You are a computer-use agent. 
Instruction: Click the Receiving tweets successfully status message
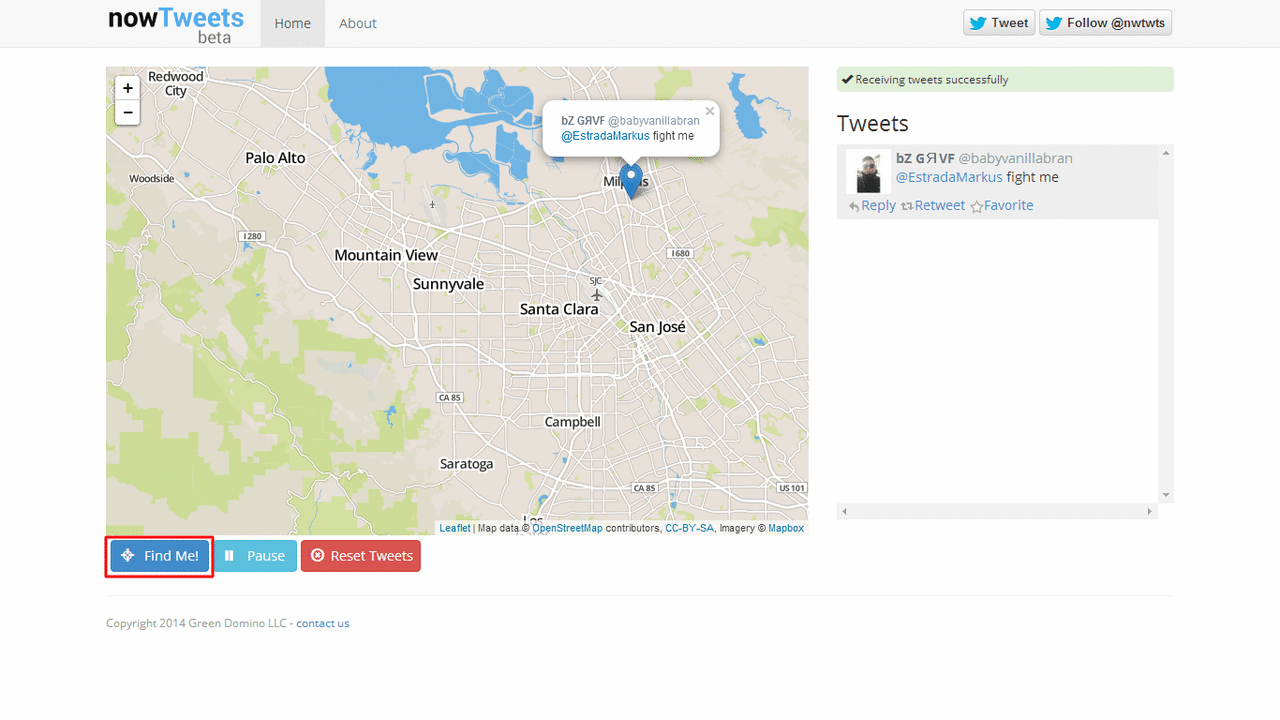point(1005,80)
